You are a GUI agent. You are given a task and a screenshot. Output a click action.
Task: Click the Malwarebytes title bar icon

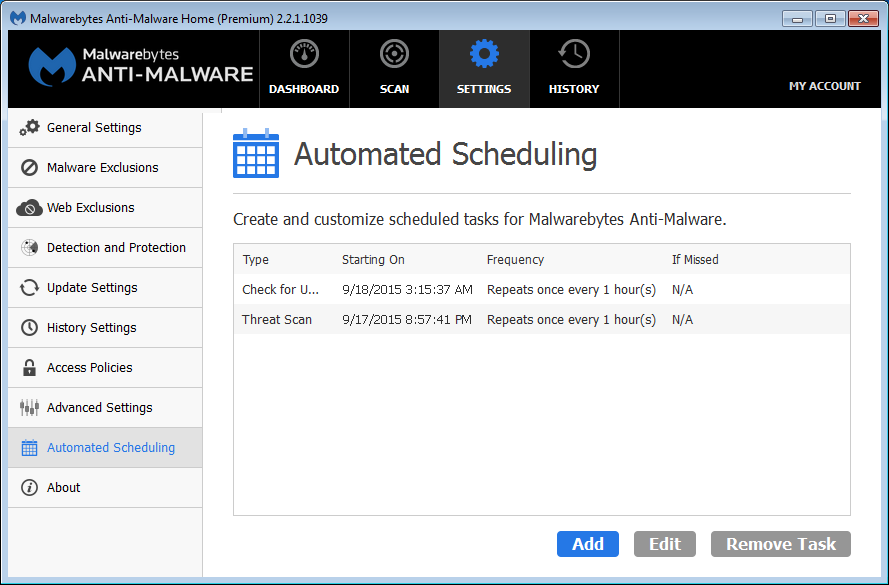click(18, 18)
